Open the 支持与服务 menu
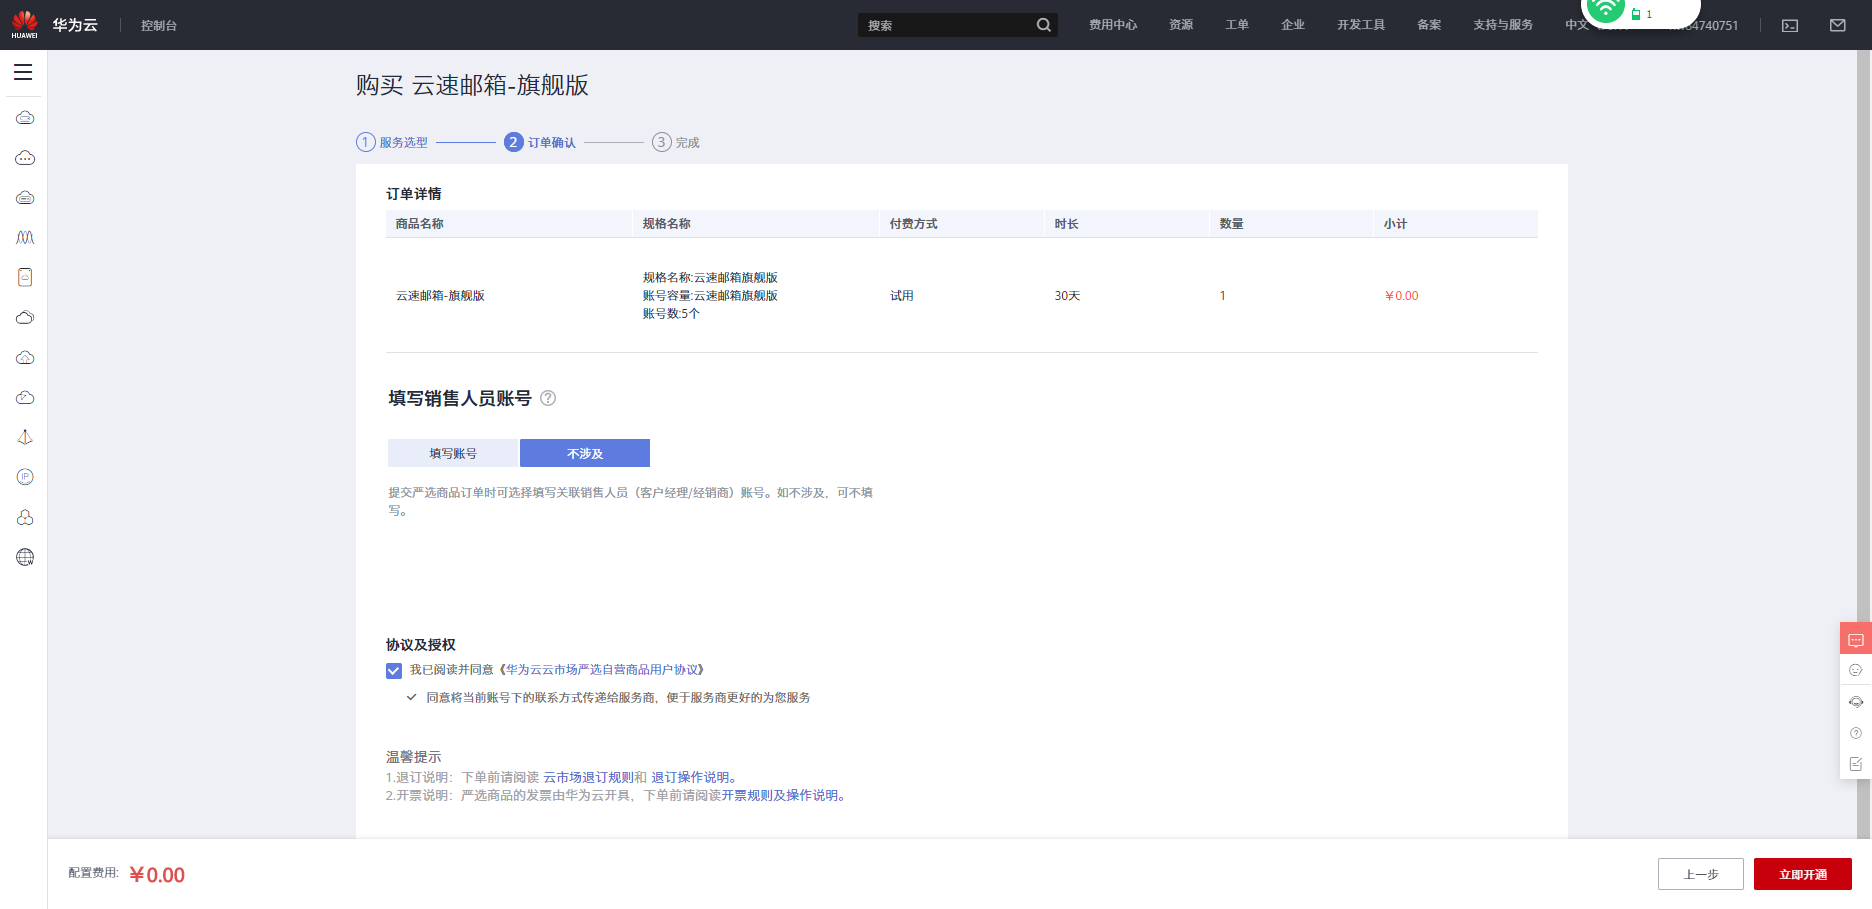Viewport: 1872px width, 909px height. (x=1503, y=25)
